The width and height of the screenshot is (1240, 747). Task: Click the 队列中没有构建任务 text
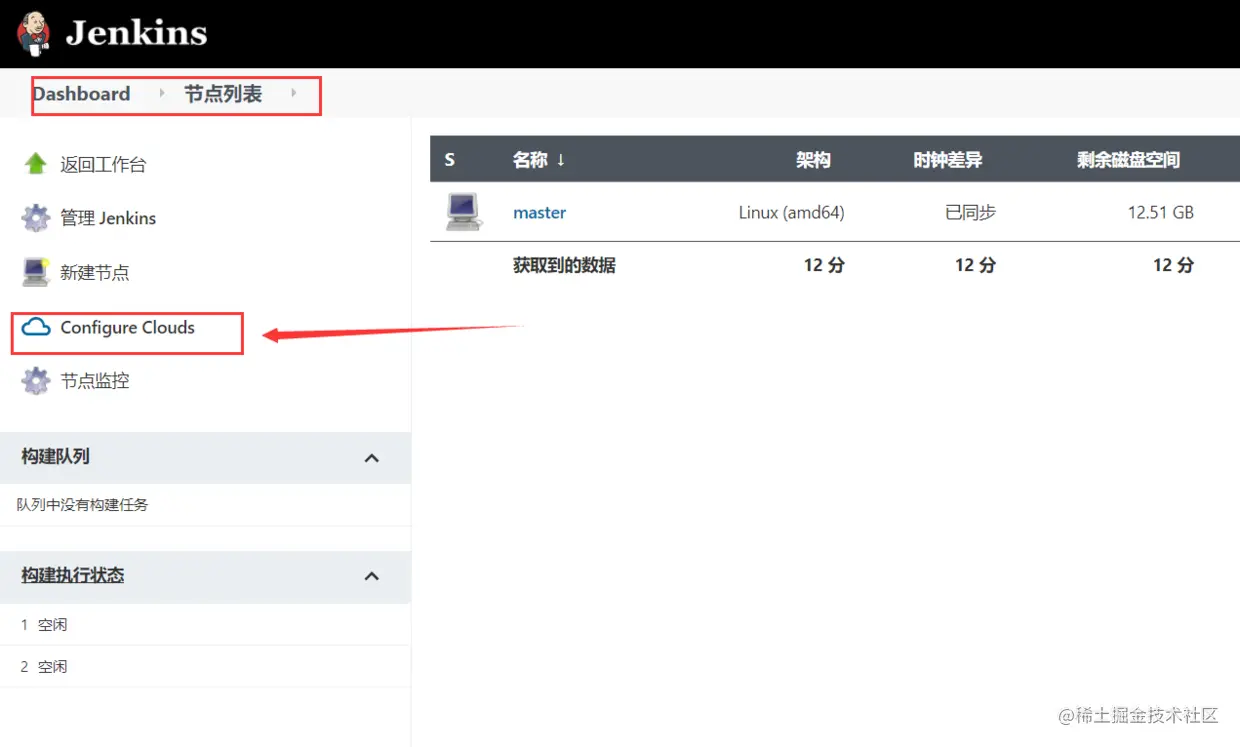(x=82, y=505)
